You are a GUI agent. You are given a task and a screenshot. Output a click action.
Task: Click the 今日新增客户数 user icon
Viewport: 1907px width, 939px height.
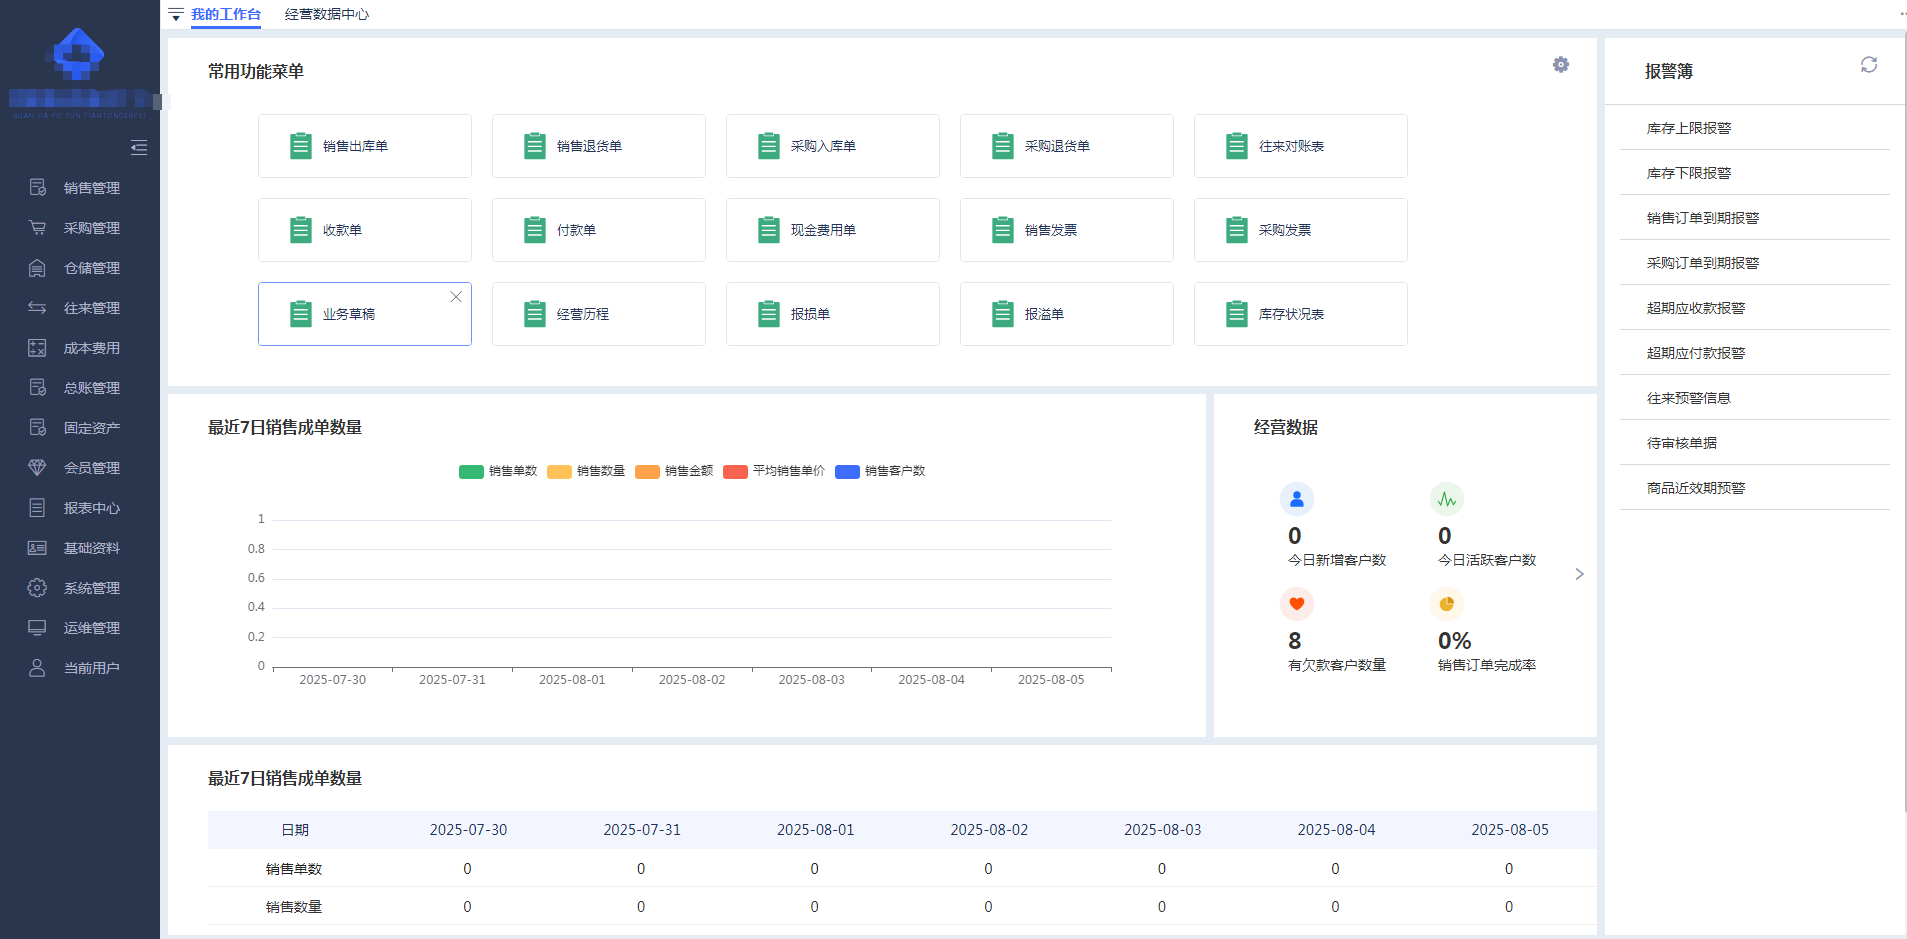tap(1296, 499)
